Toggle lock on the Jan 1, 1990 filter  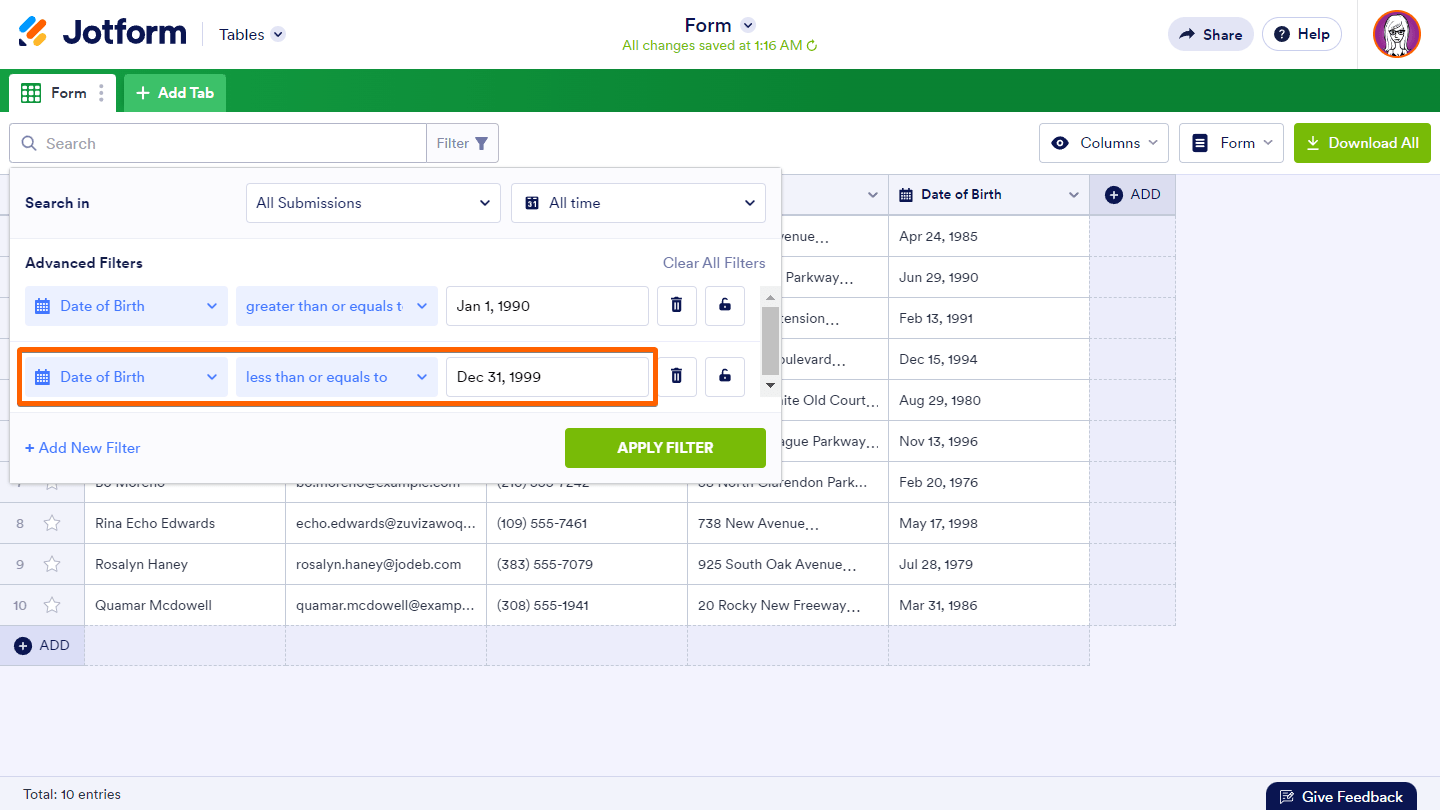pos(725,306)
